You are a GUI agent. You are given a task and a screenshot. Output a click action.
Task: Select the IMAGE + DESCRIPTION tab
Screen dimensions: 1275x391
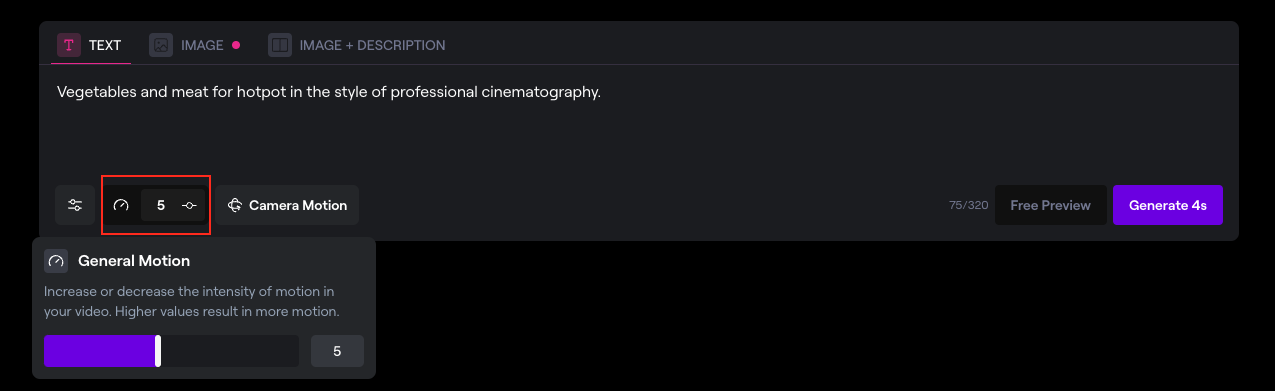(357, 45)
